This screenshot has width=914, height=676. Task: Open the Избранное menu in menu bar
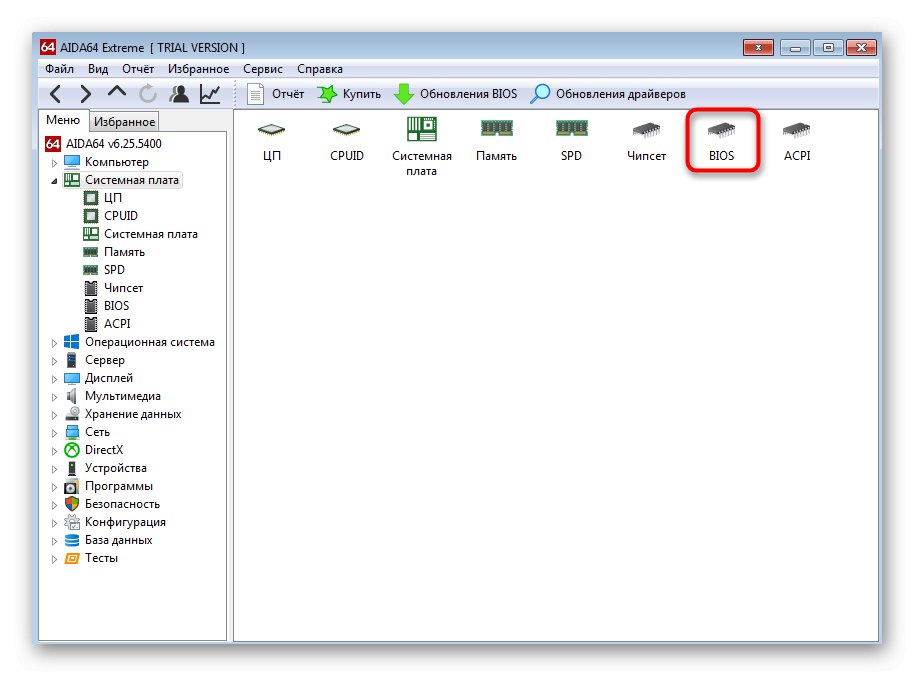[x=198, y=69]
